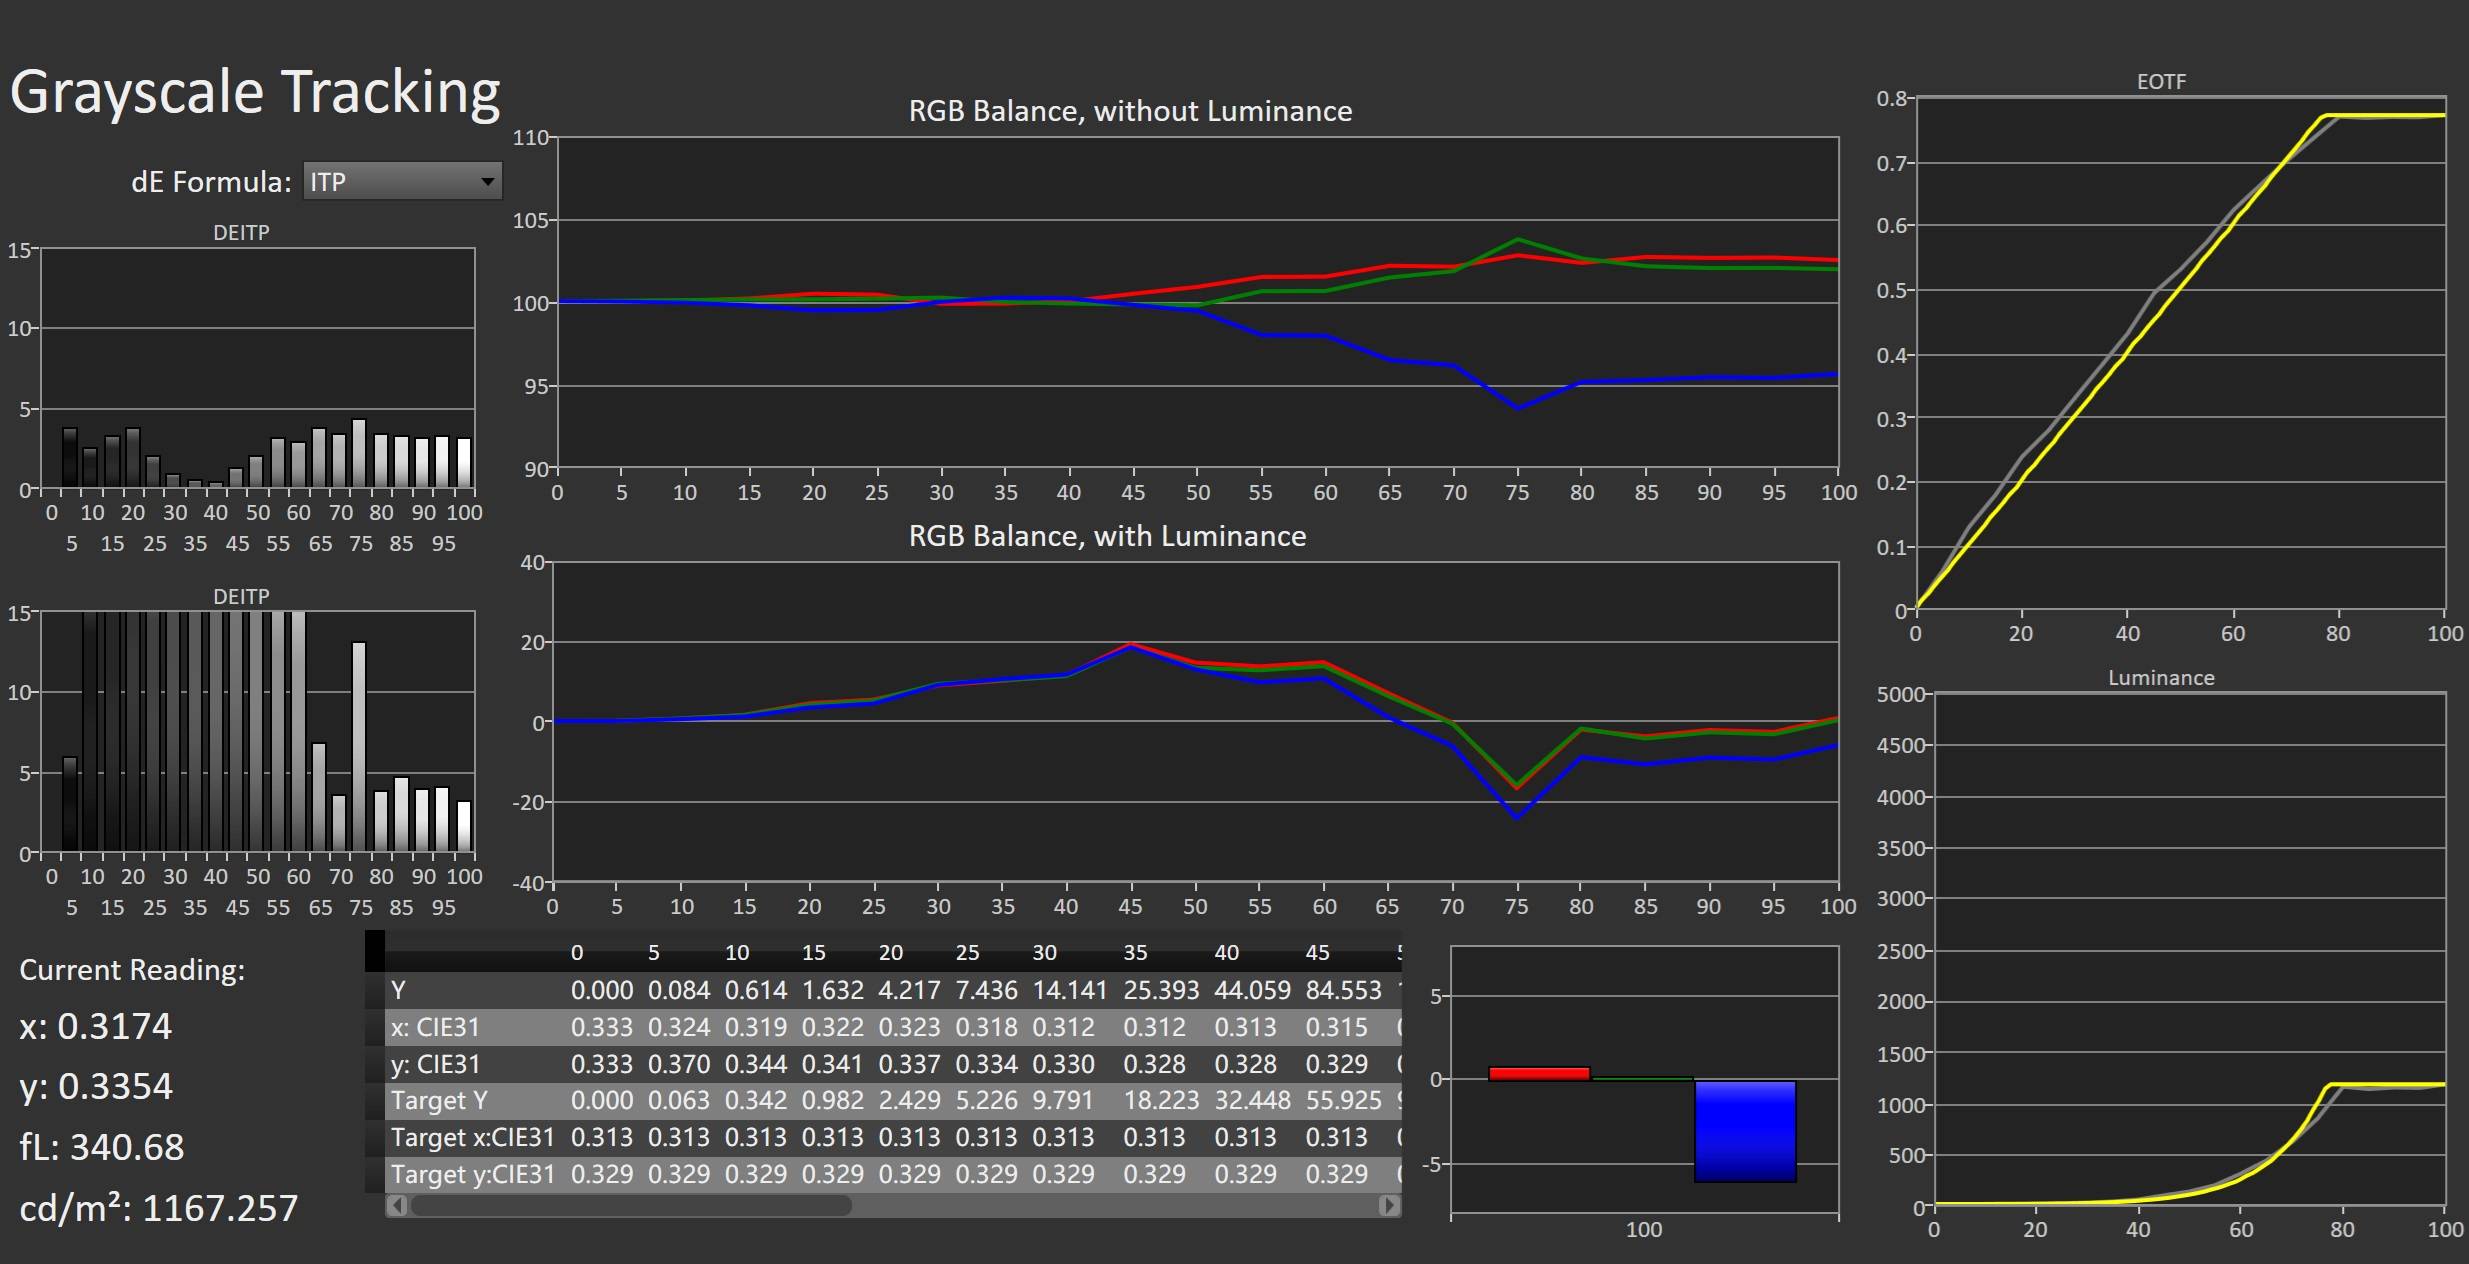
Task: Click the Y value cell 84.553
Action: pos(1342,991)
